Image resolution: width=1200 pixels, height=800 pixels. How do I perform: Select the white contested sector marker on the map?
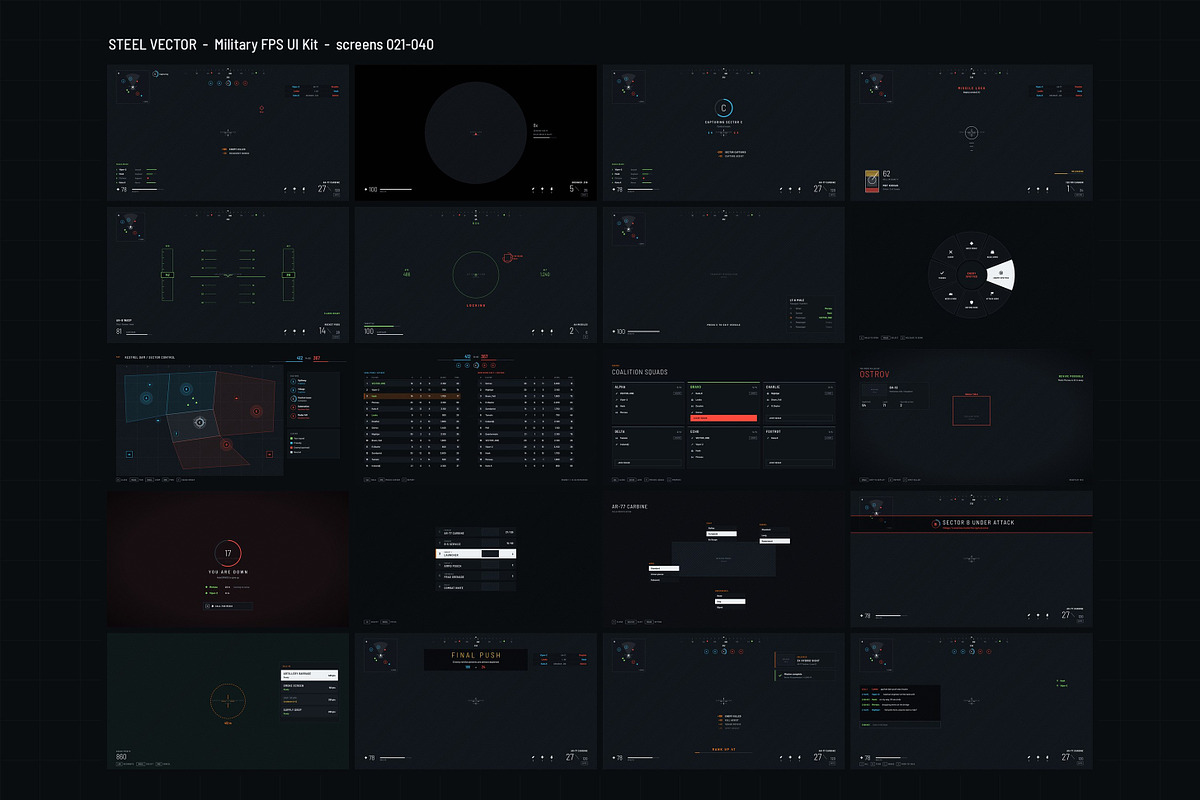click(199, 423)
